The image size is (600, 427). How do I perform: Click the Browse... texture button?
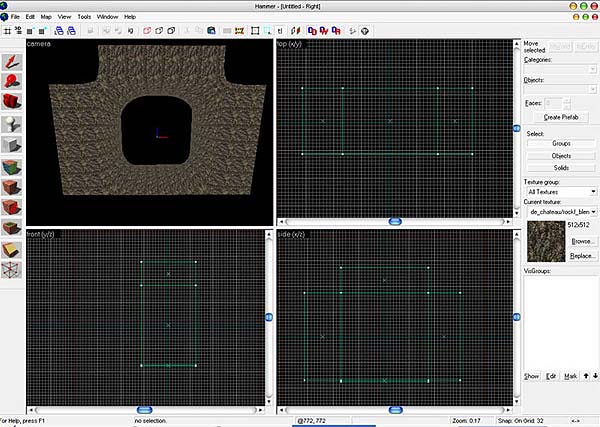tap(583, 242)
